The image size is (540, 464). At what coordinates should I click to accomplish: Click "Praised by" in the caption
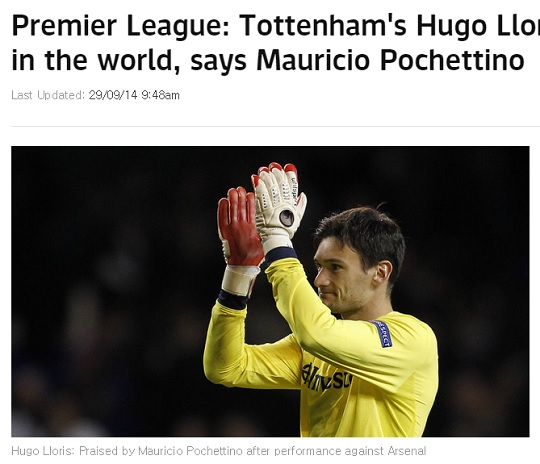(x=107, y=451)
